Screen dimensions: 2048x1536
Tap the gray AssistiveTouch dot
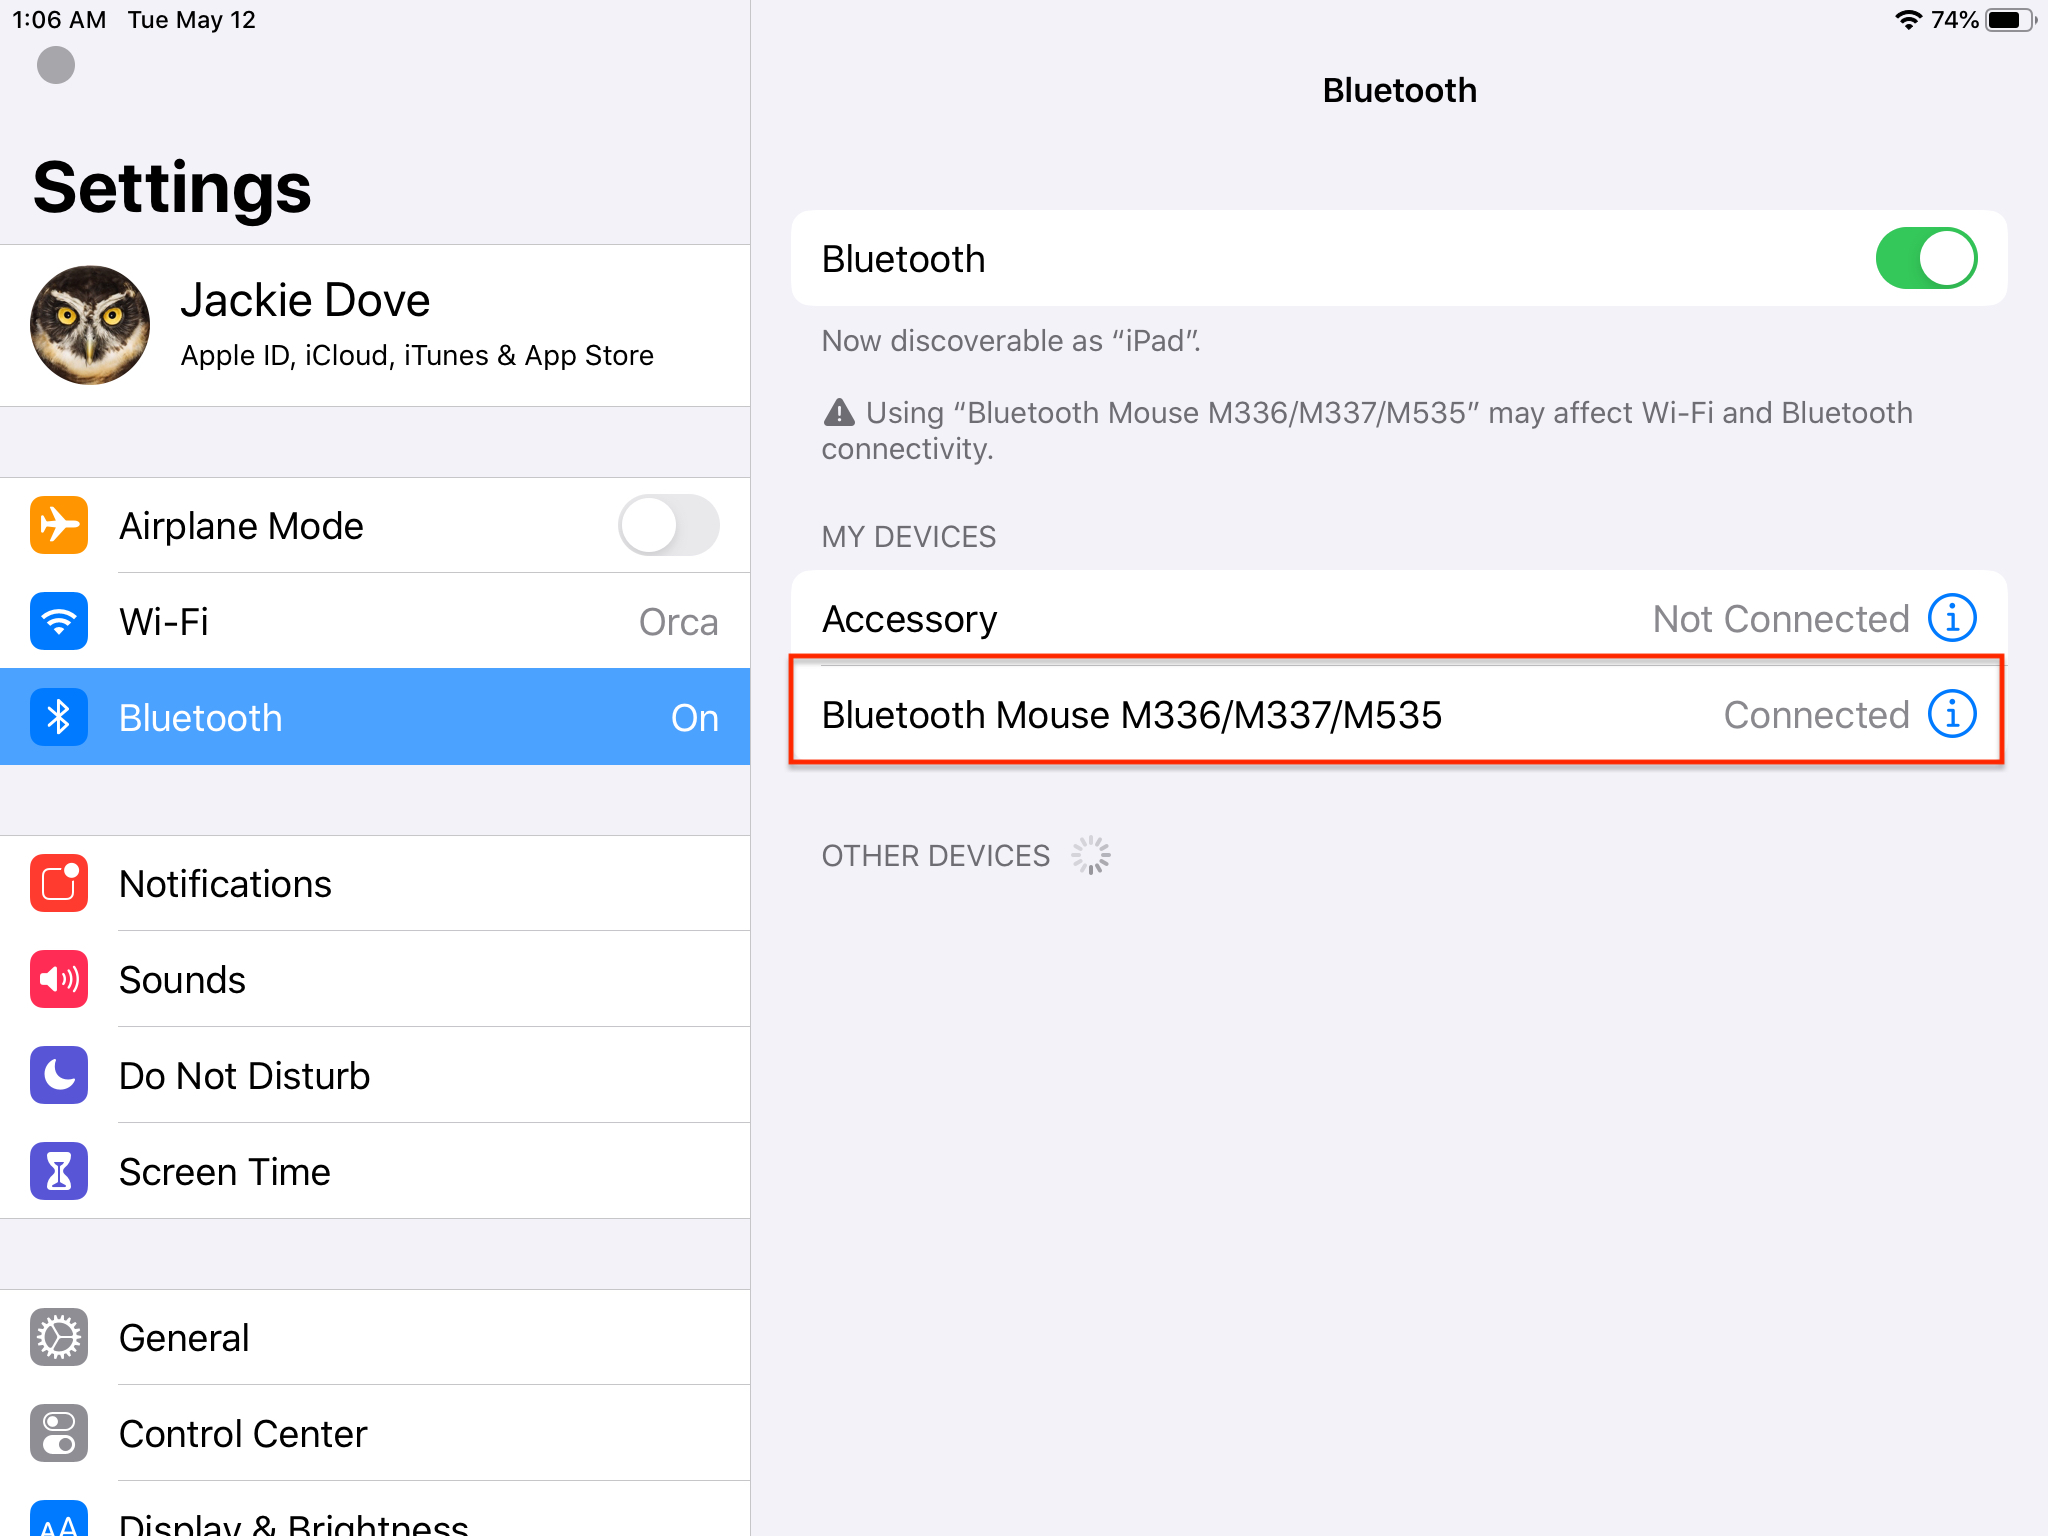click(56, 65)
